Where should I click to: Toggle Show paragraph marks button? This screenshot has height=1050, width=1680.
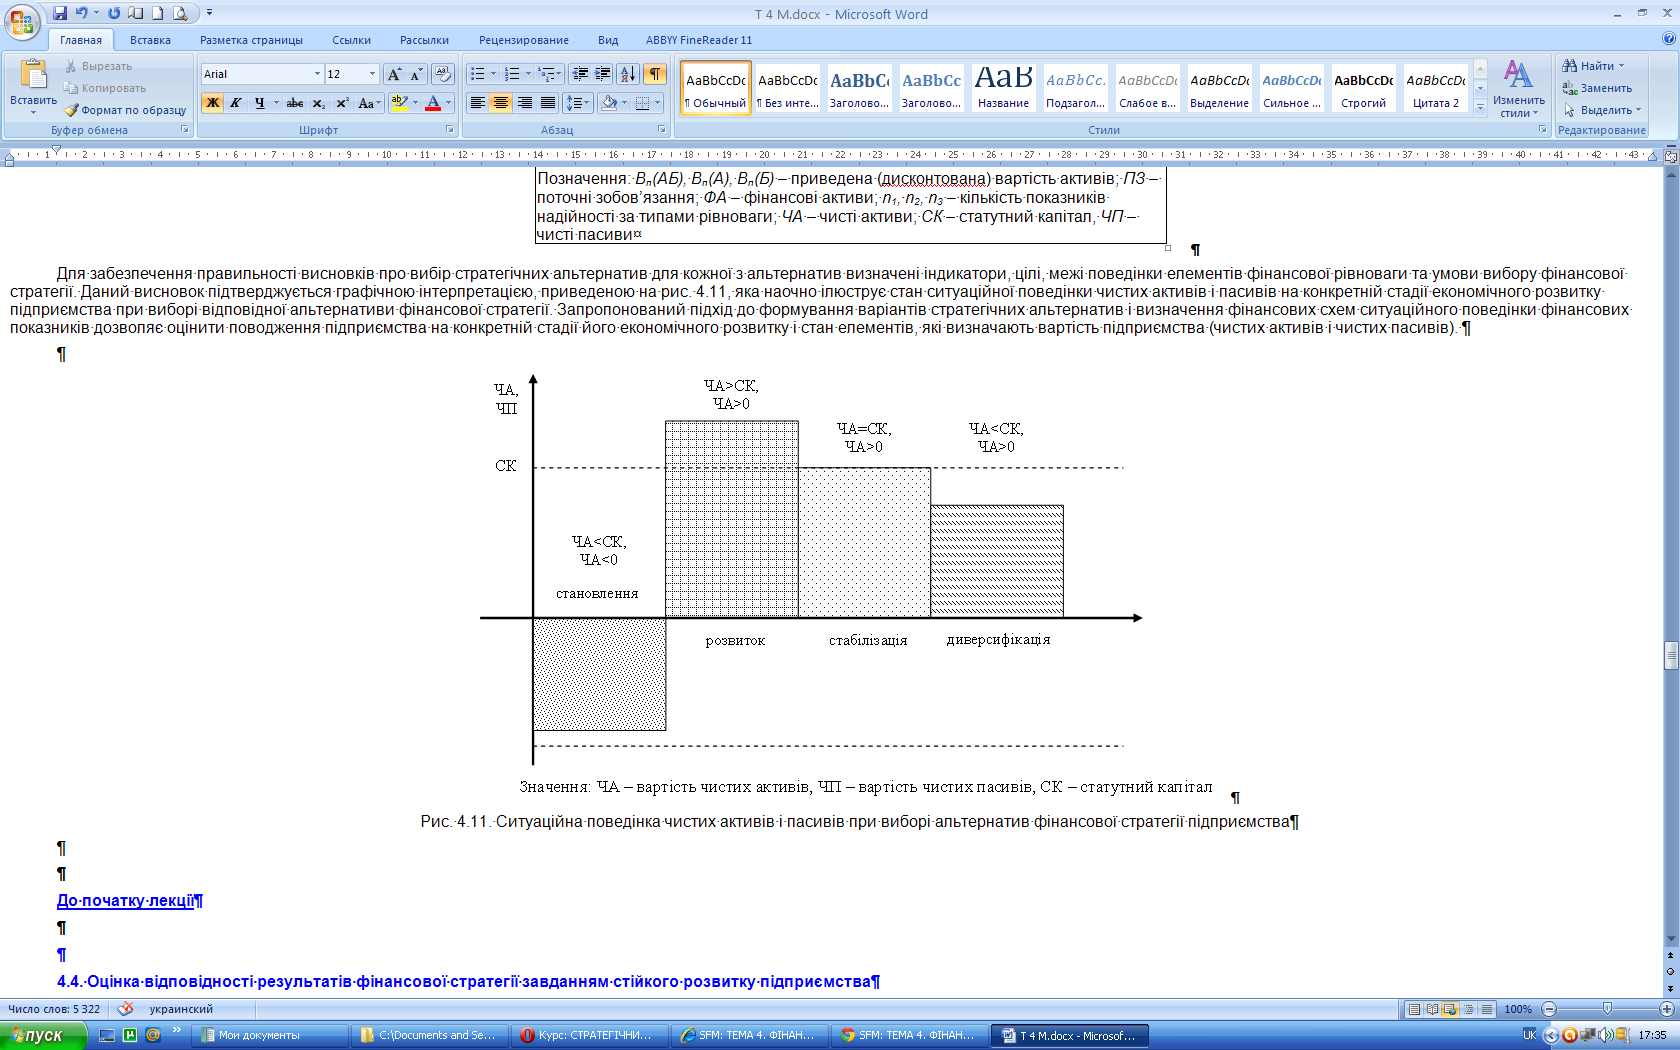tap(655, 74)
